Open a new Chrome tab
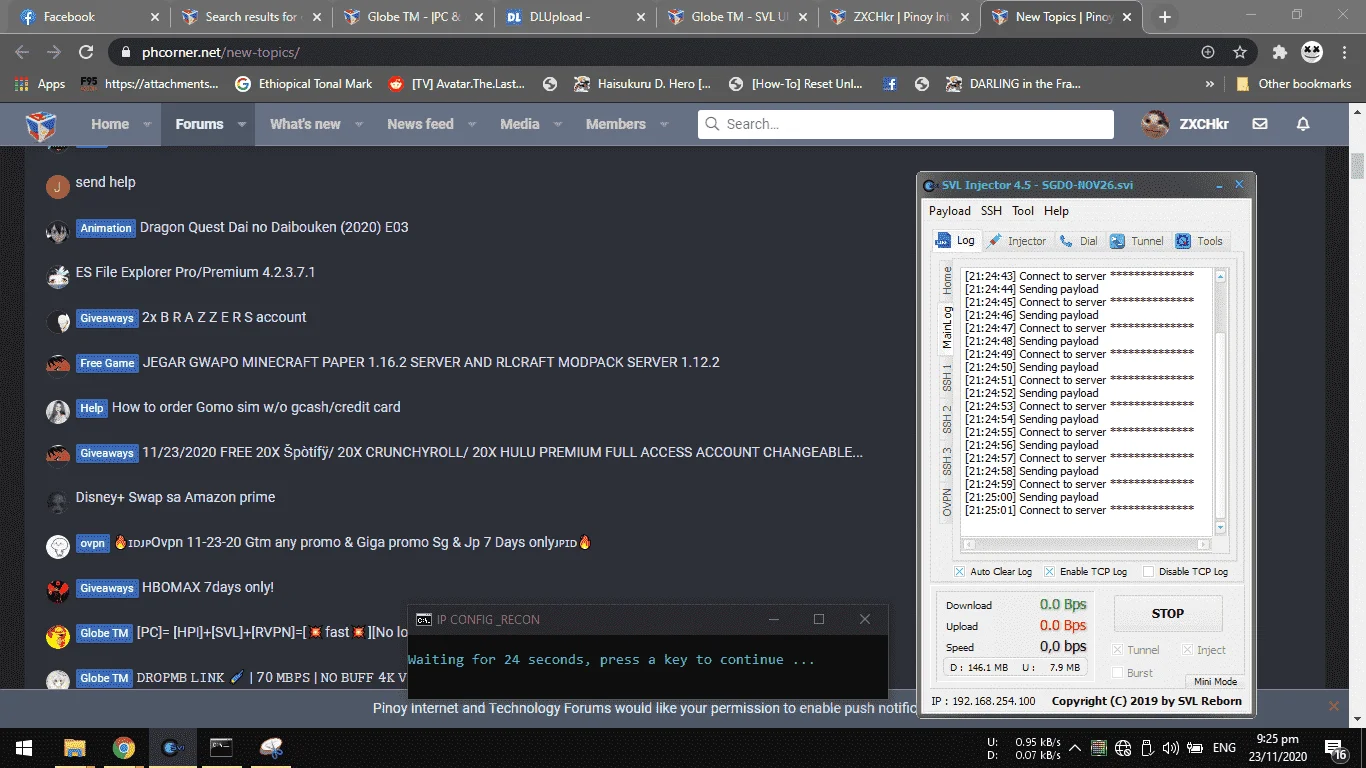This screenshot has width=1366, height=768. pyautogui.click(x=1165, y=17)
